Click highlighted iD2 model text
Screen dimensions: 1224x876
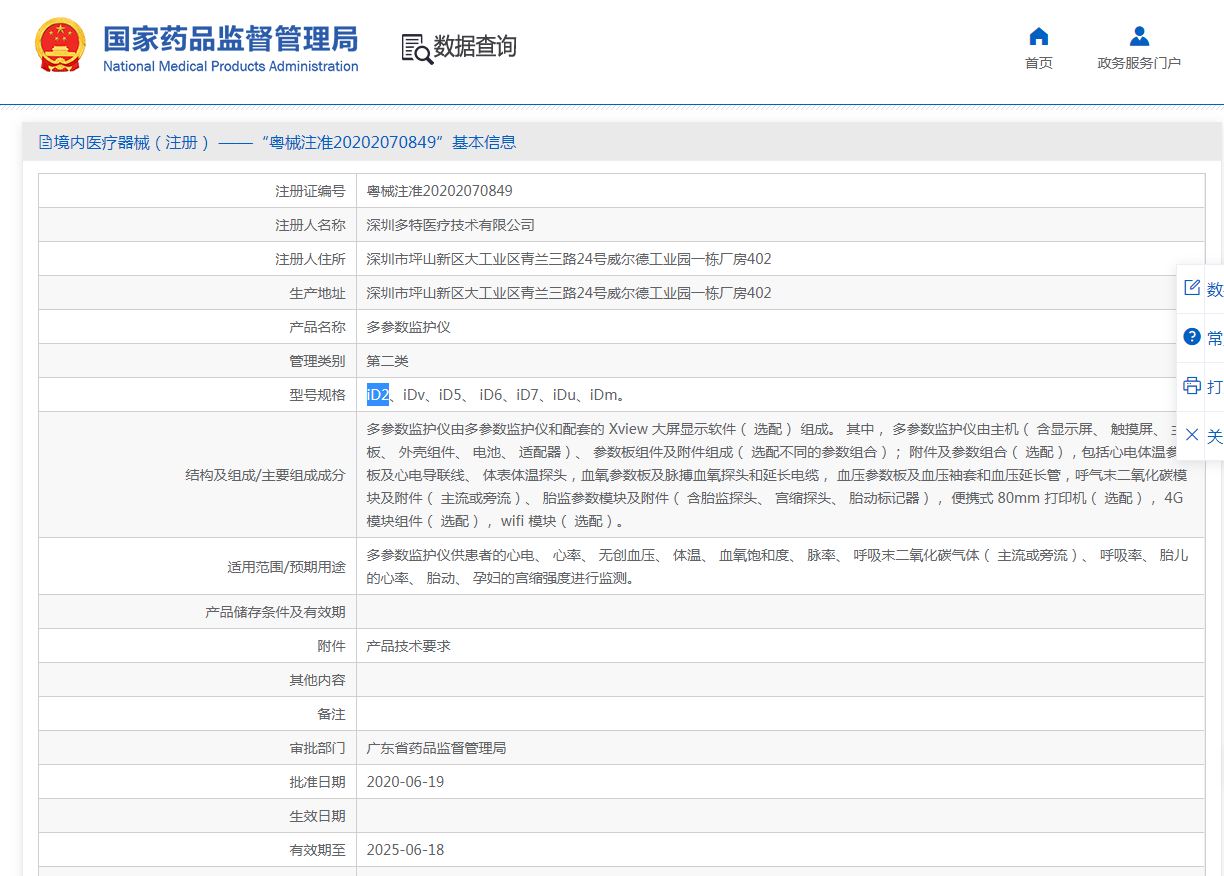tap(378, 395)
